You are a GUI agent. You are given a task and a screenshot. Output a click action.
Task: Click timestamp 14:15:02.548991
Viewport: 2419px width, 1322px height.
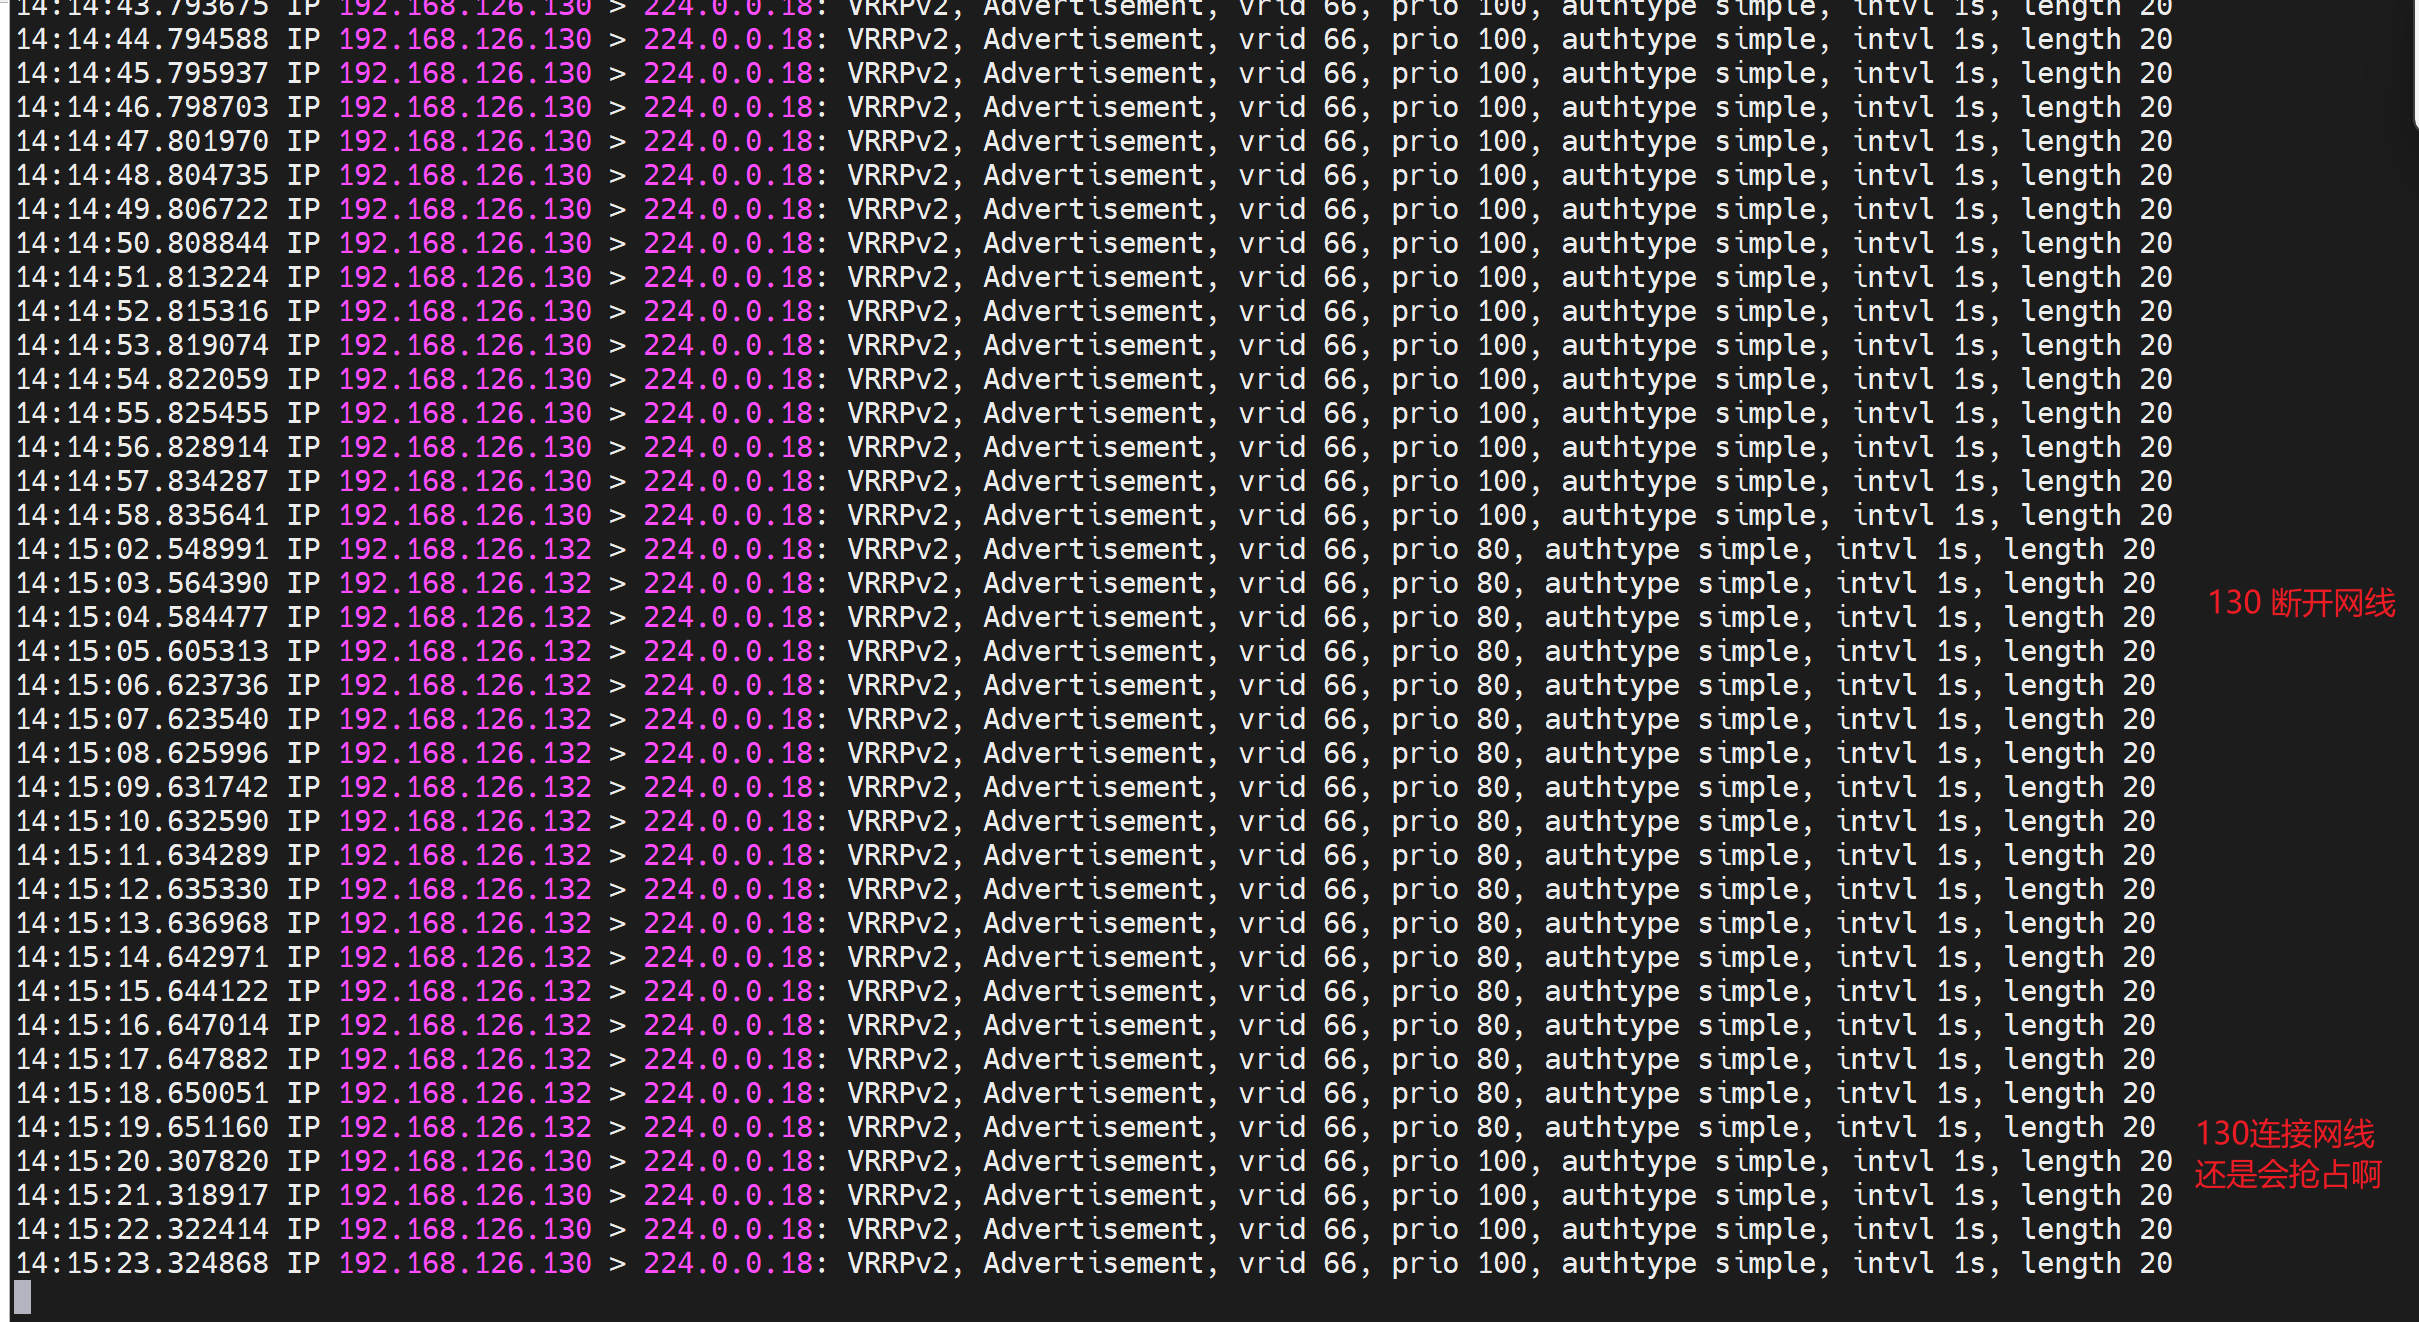[142, 549]
